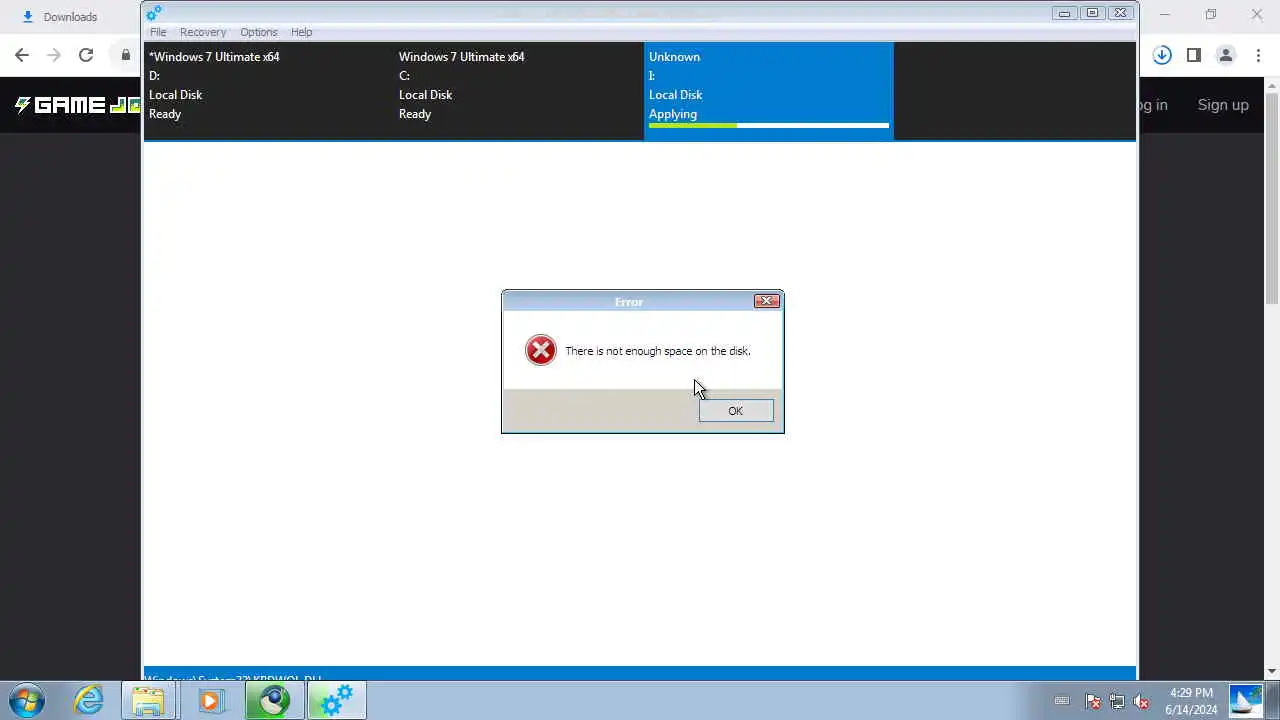Viewport: 1280px width, 720px height.
Task: Open the browser profile avatar
Action: 1225,55
